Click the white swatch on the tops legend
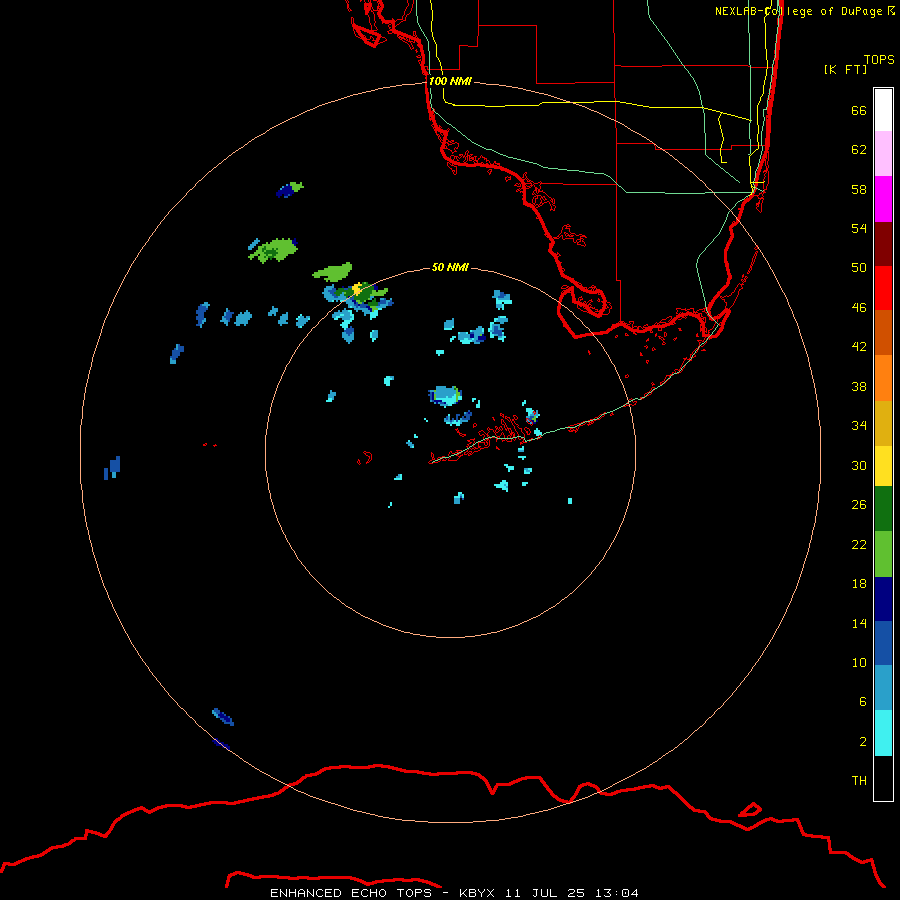This screenshot has width=900, height=900. click(883, 110)
